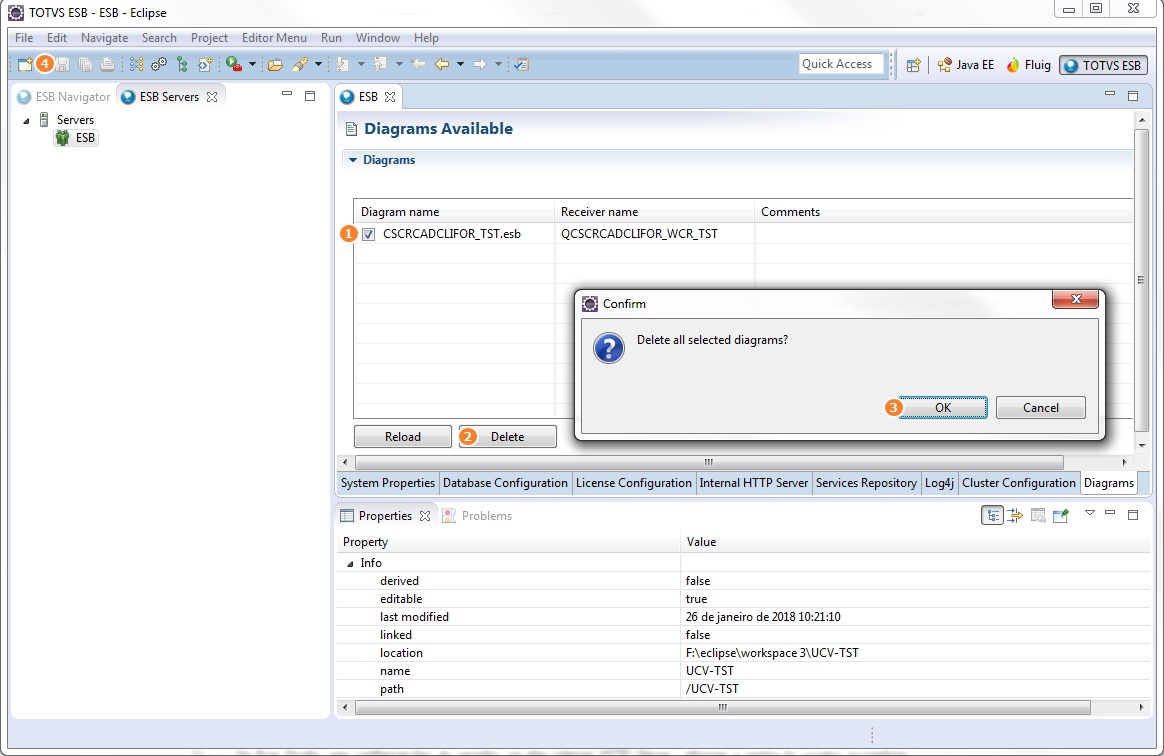This screenshot has width=1164, height=756.
Task: Click Show Advanced Properties icon in Properties
Action: click(x=1015, y=515)
